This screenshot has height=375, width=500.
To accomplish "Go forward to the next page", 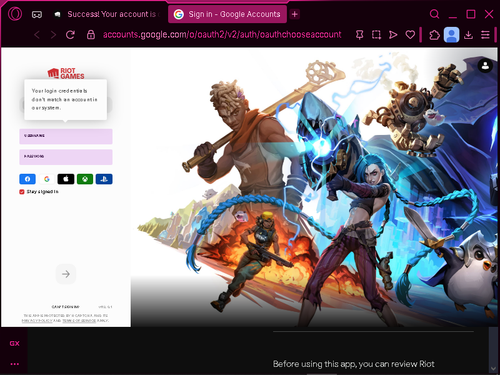I will tap(53, 35).
